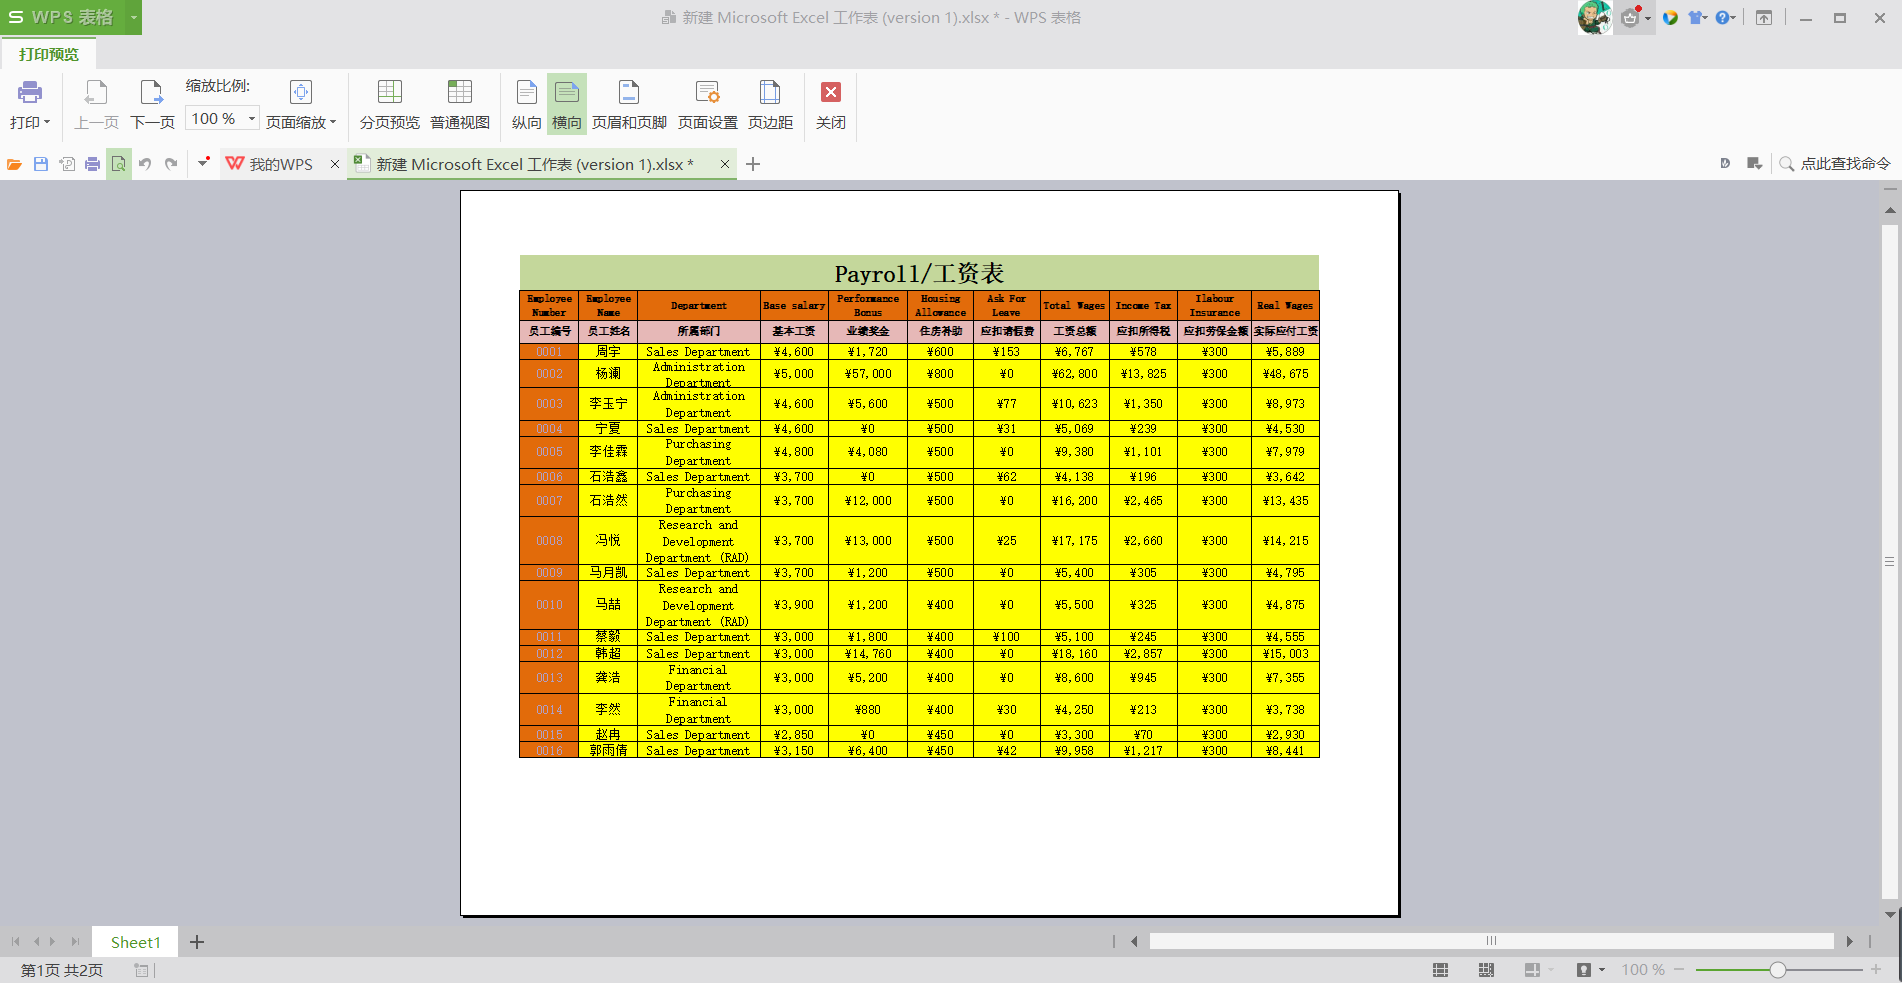Expand the WPS 表格 application menu arrow
1902x983 pixels.
click(x=133, y=17)
